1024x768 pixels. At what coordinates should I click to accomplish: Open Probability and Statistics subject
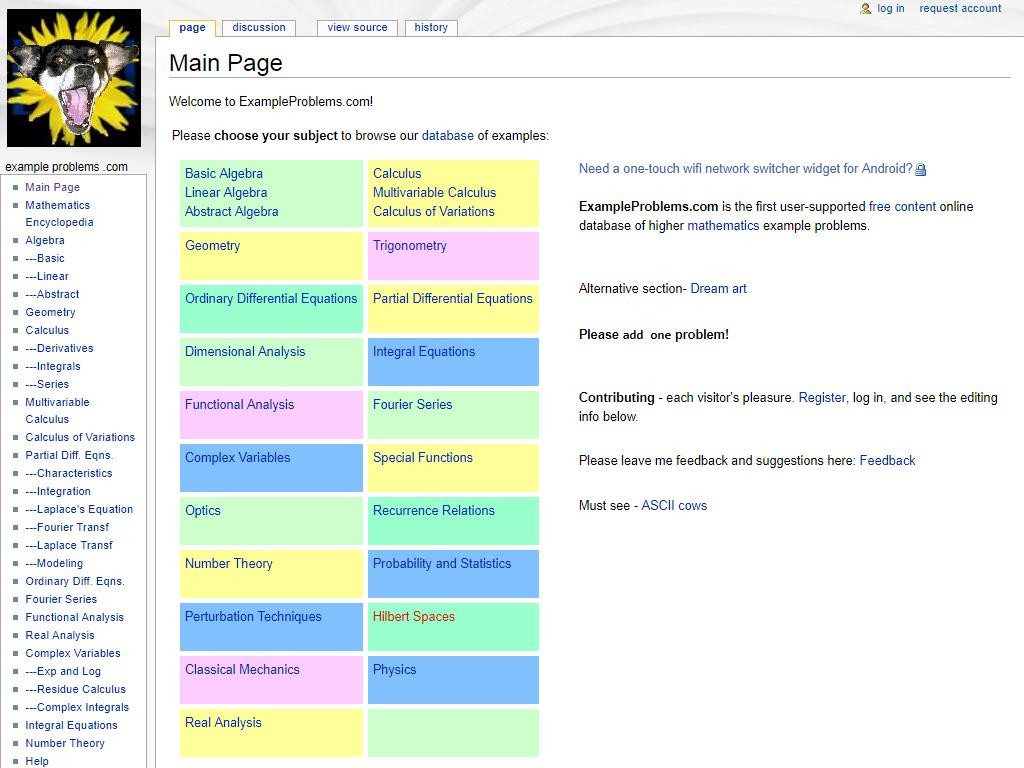point(441,564)
